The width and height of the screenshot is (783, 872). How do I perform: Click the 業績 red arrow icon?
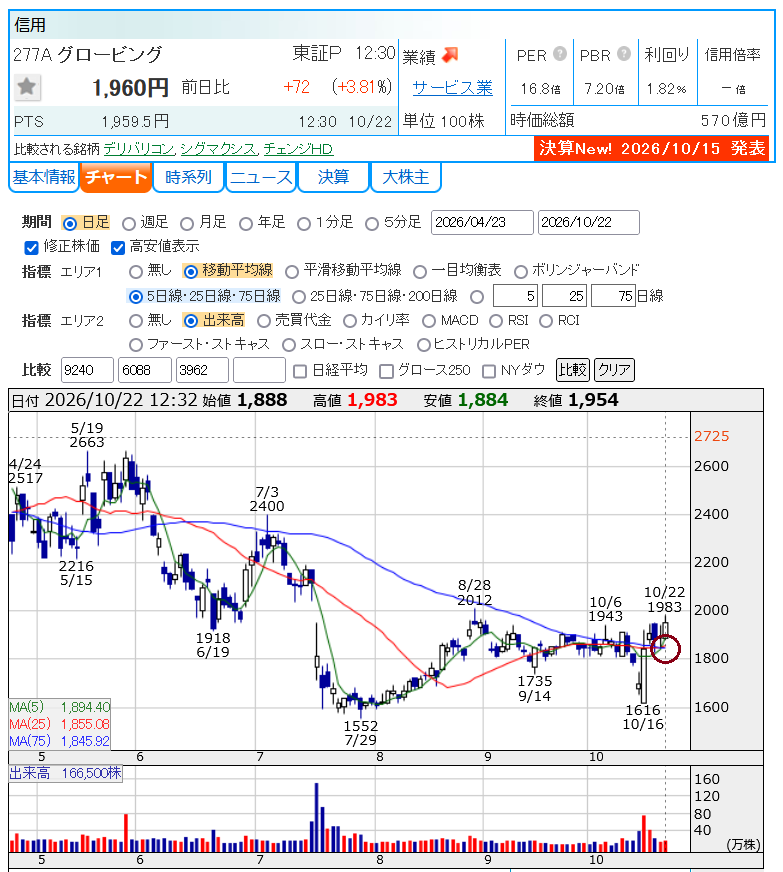click(450, 54)
